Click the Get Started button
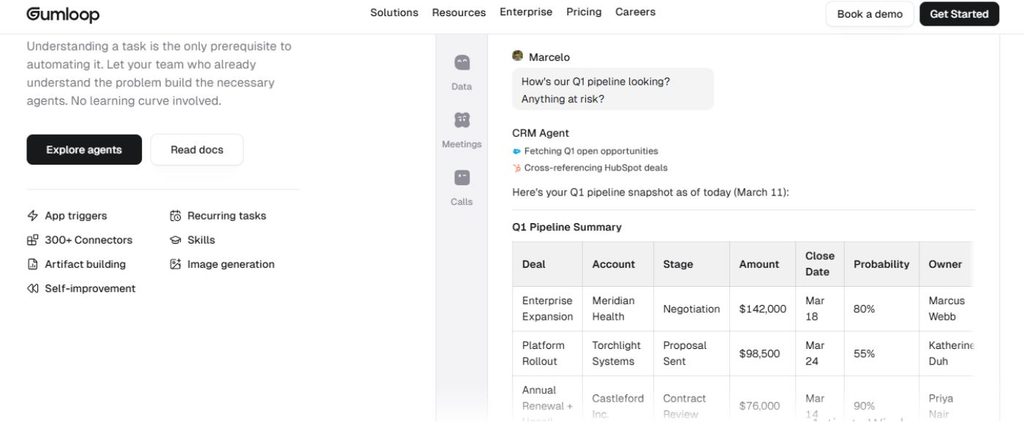 click(959, 14)
